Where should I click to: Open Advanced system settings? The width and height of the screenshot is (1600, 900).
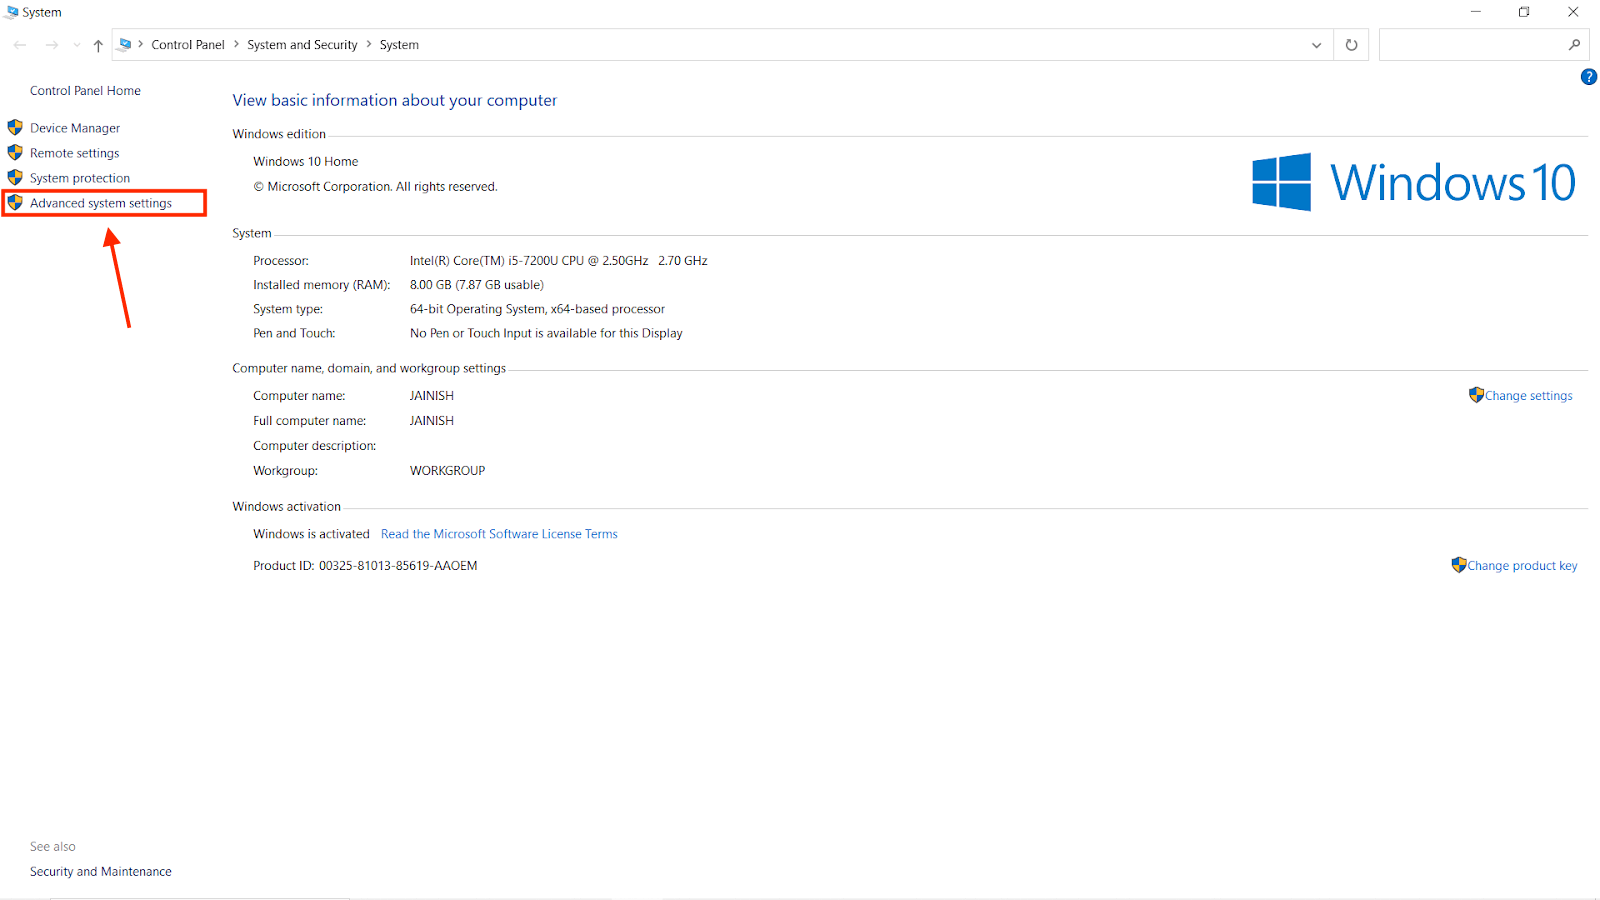click(x=101, y=203)
